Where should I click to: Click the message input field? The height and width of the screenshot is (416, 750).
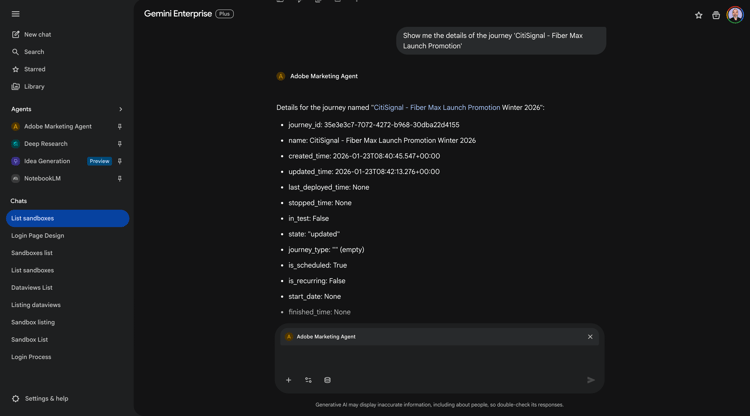[440, 358]
